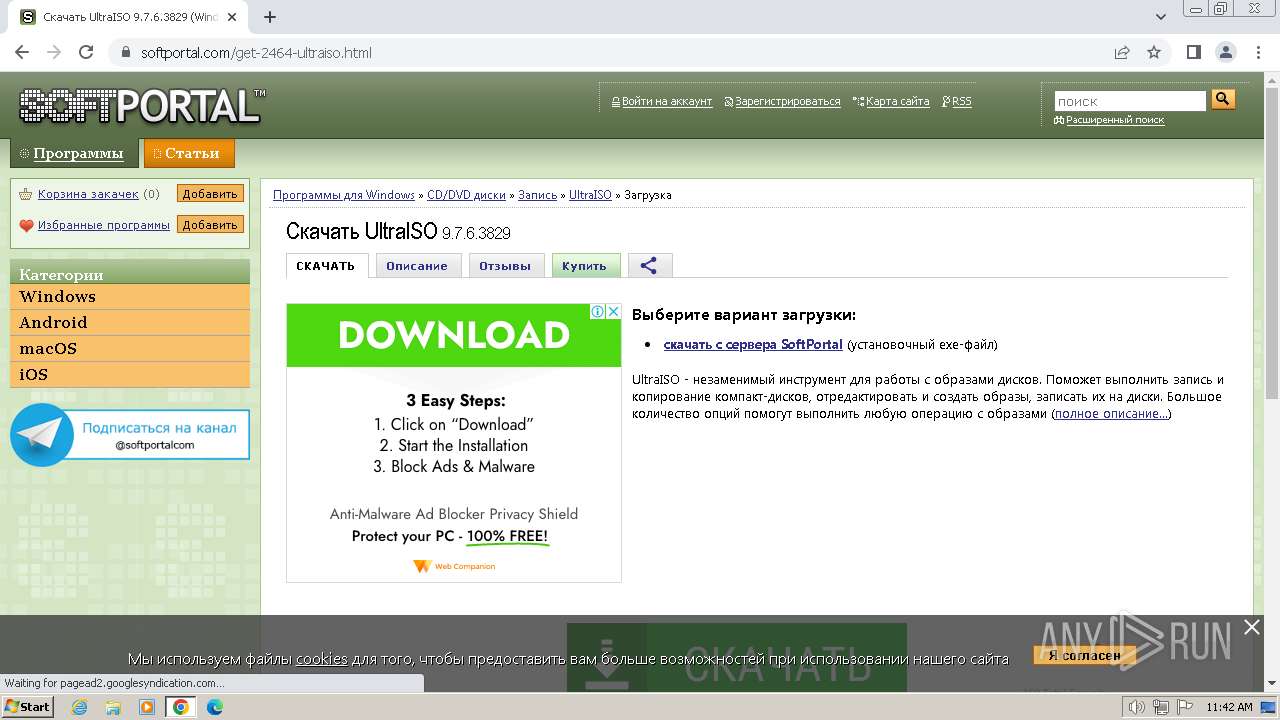Click the browser forward arrow
Viewport: 1280px width, 720px height.
point(54,52)
